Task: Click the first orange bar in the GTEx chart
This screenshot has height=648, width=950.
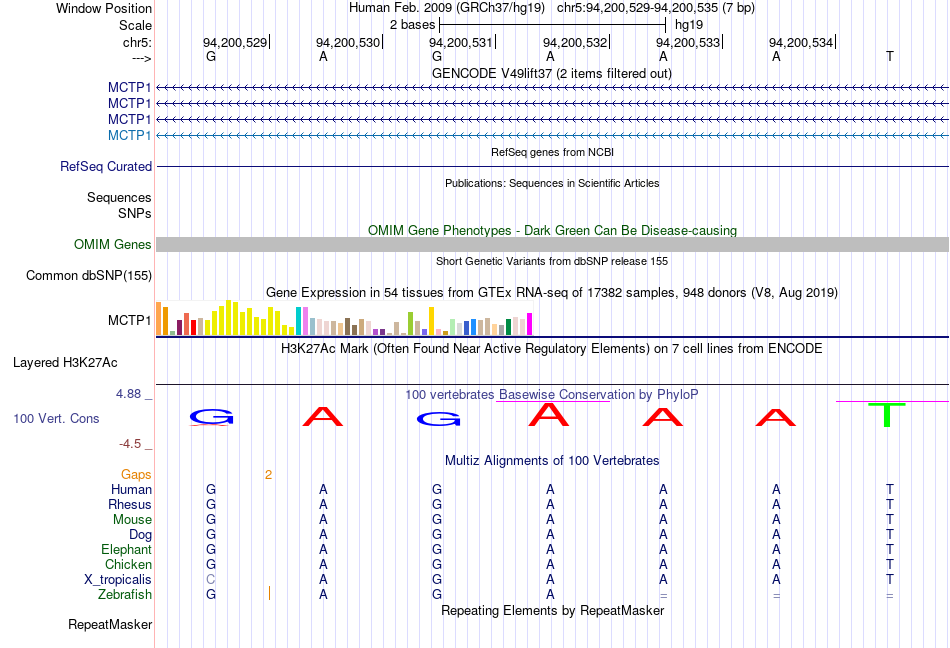Action: click(x=159, y=319)
